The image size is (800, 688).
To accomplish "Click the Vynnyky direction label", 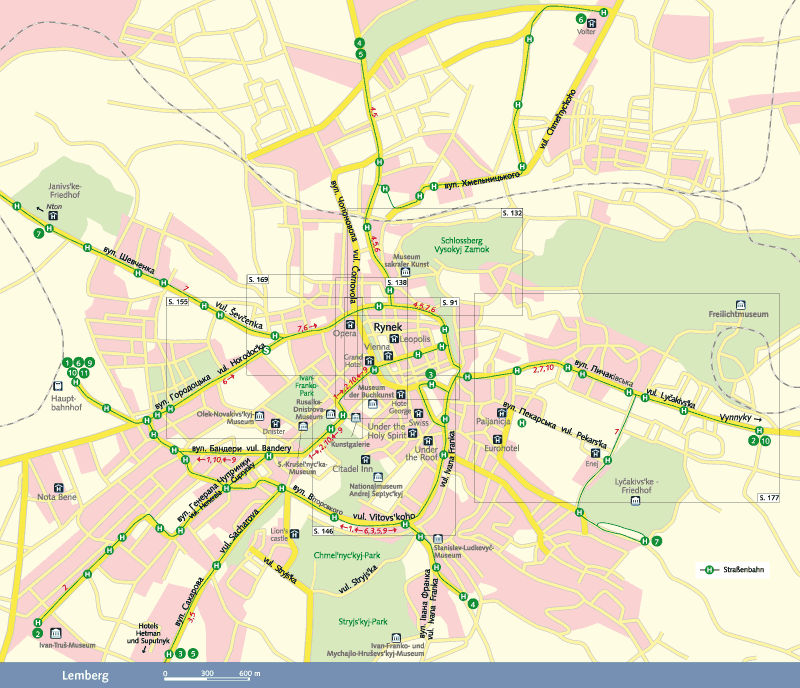I will 735,417.
